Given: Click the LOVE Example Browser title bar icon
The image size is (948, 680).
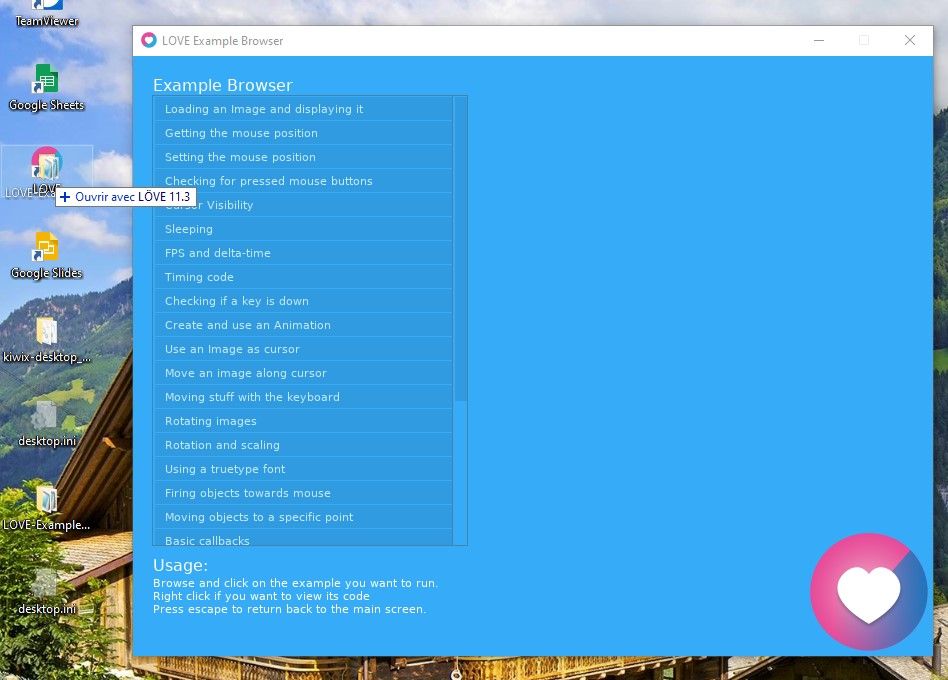Looking at the screenshot, I should tap(149, 40).
